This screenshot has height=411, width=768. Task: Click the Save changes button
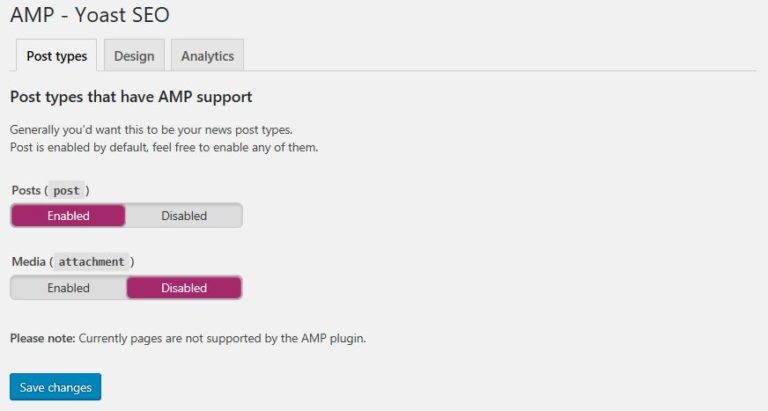55,387
